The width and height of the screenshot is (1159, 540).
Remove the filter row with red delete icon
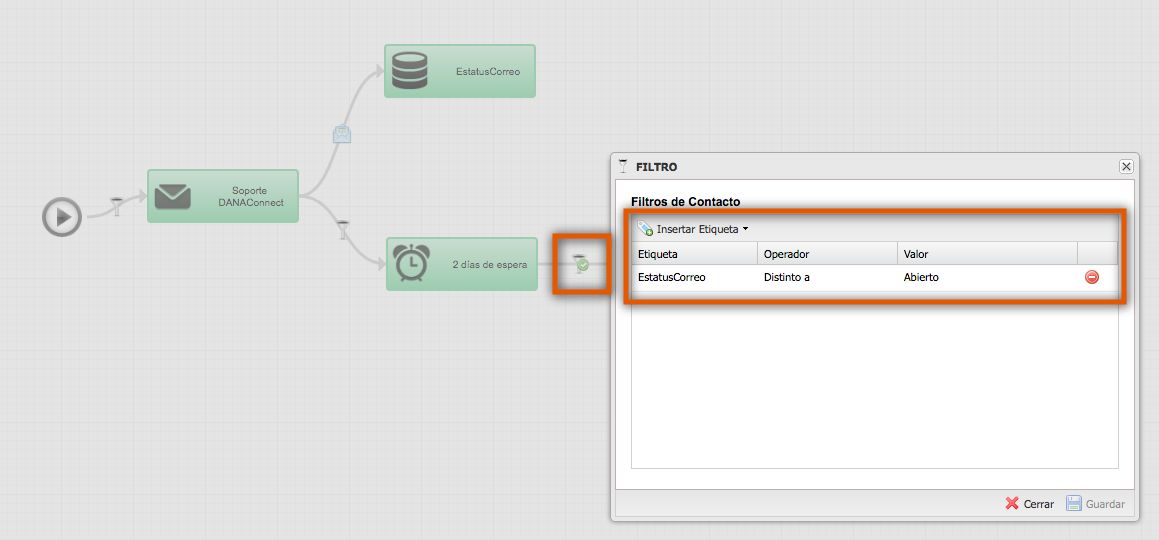pyautogui.click(x=1091, y=277)
